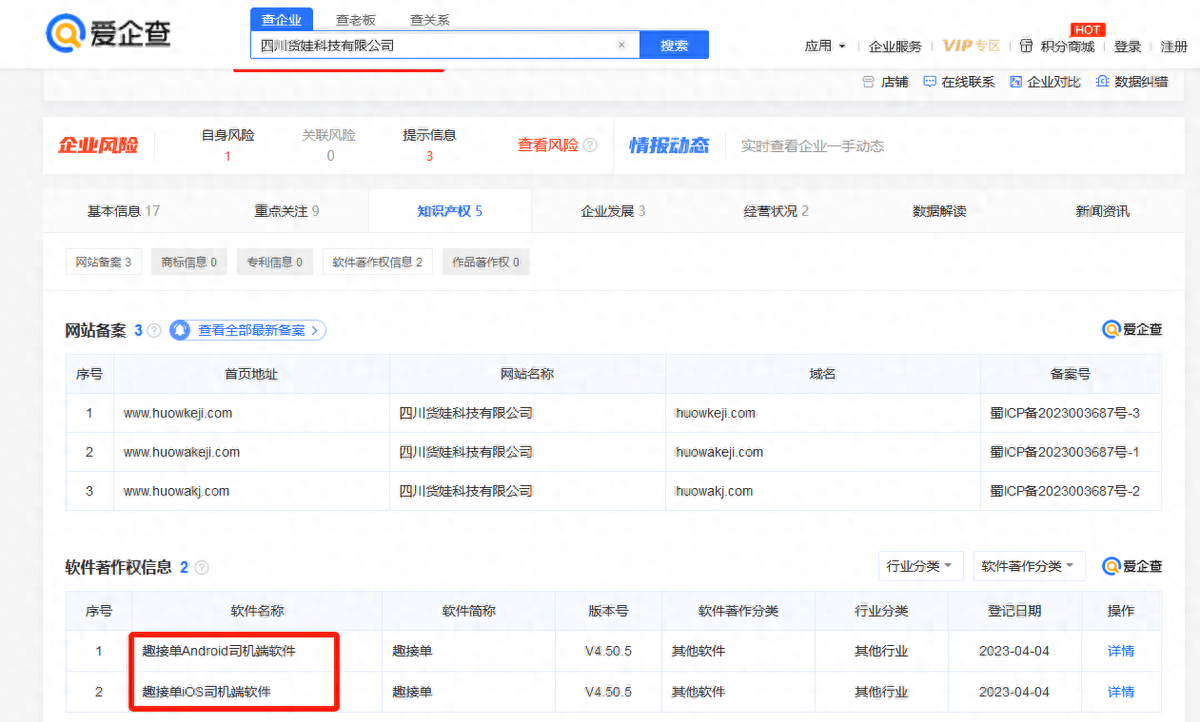
Task: Select 商标信息 0 sub-filter
Action: tap(190, 262)
